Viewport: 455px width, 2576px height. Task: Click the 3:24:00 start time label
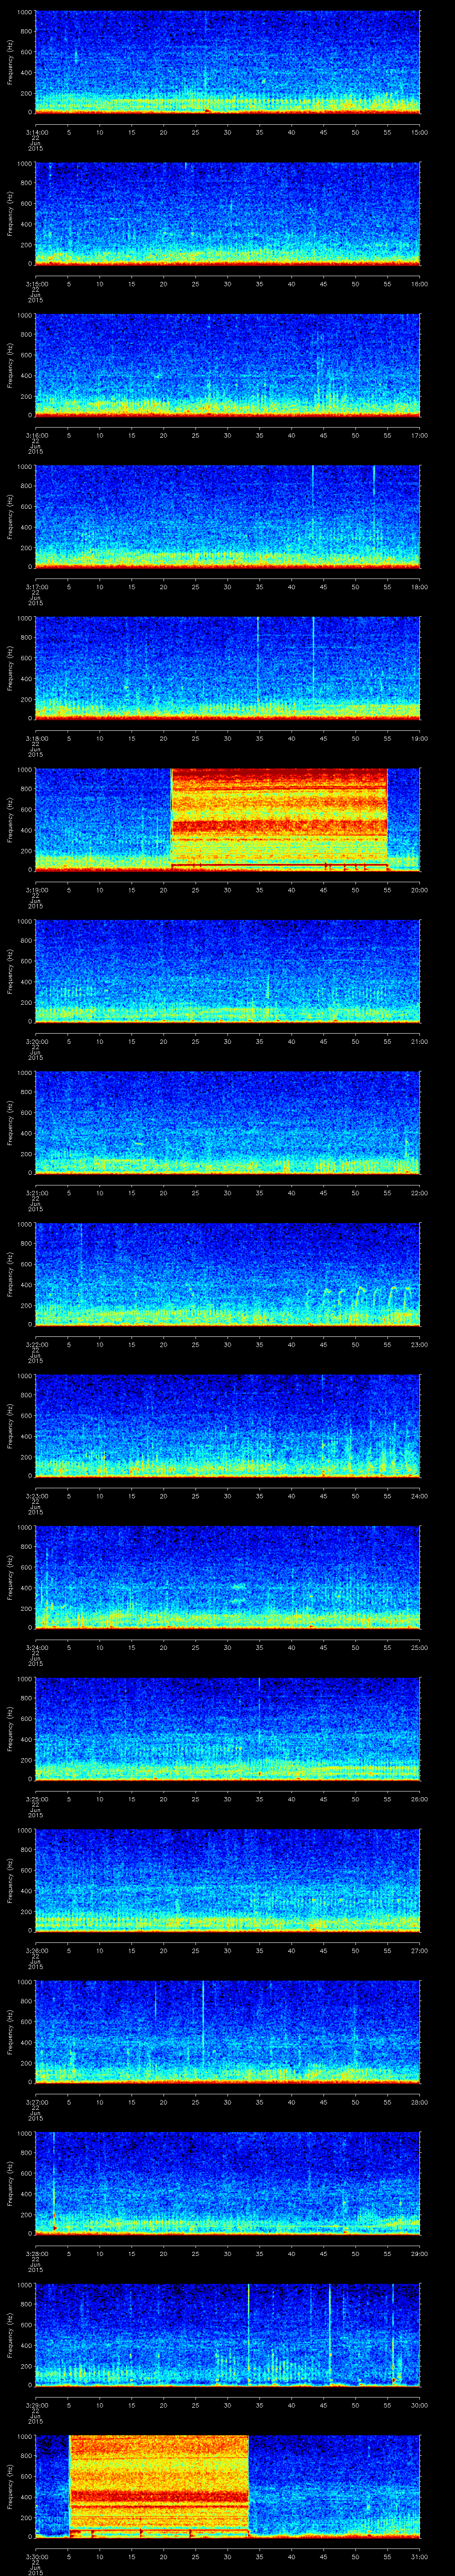(x=36, y=1647)
